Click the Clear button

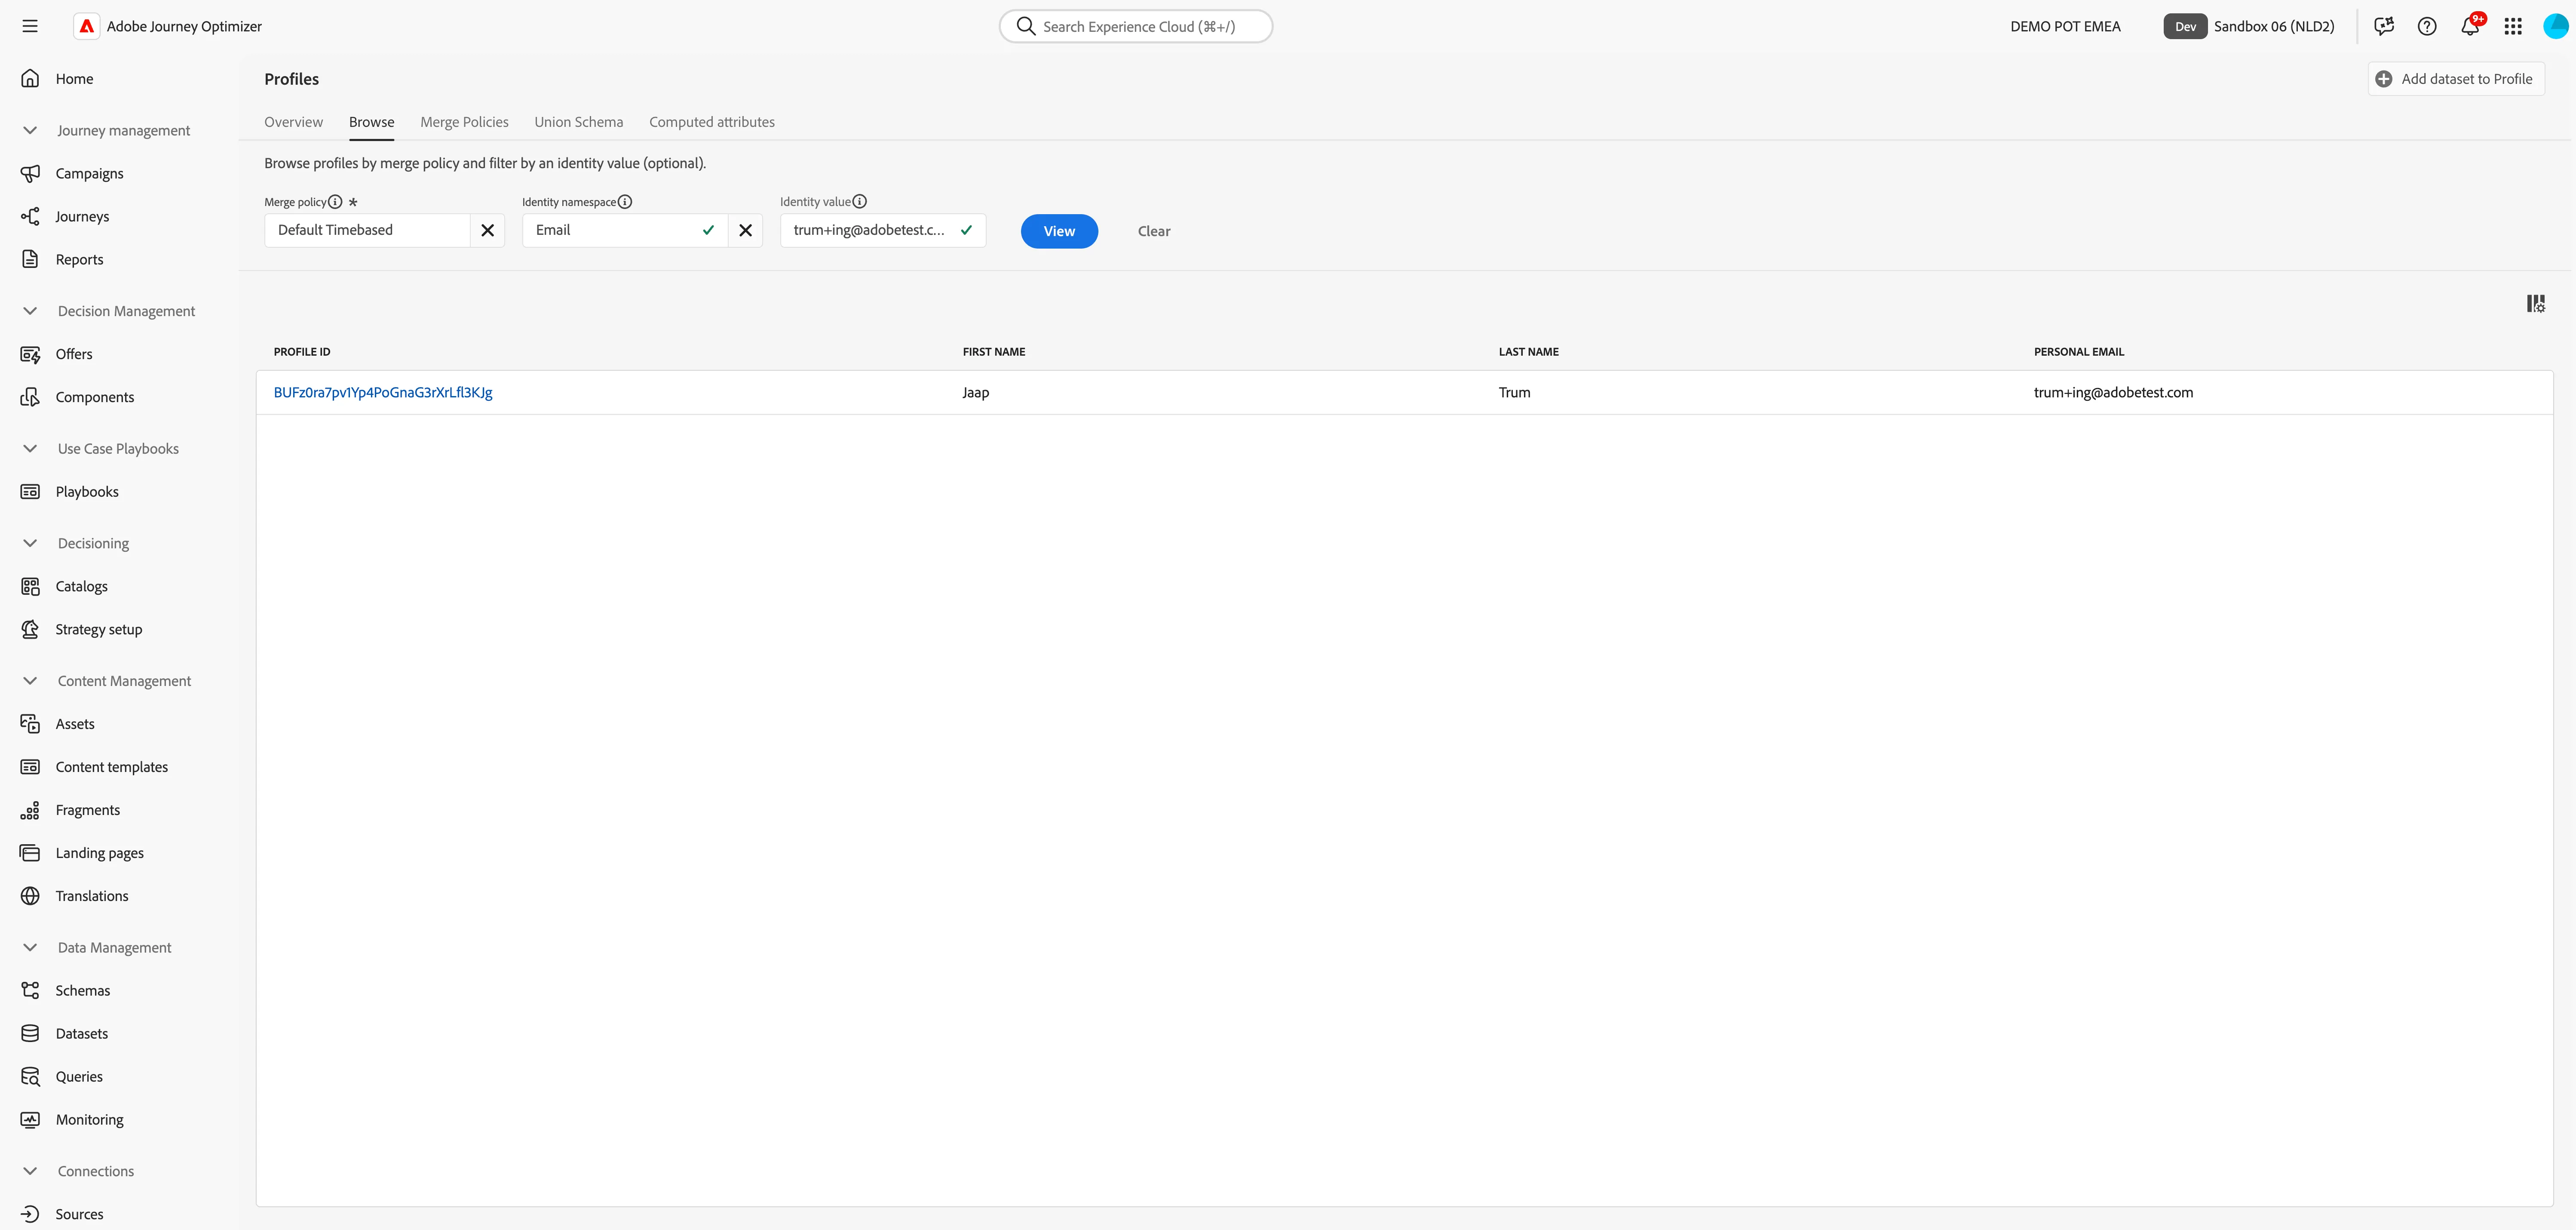(x=1154, y=231)
